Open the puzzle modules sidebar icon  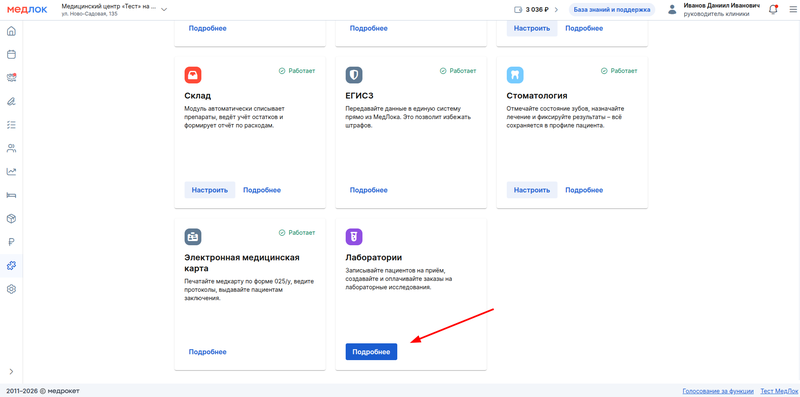coord(11,265)
